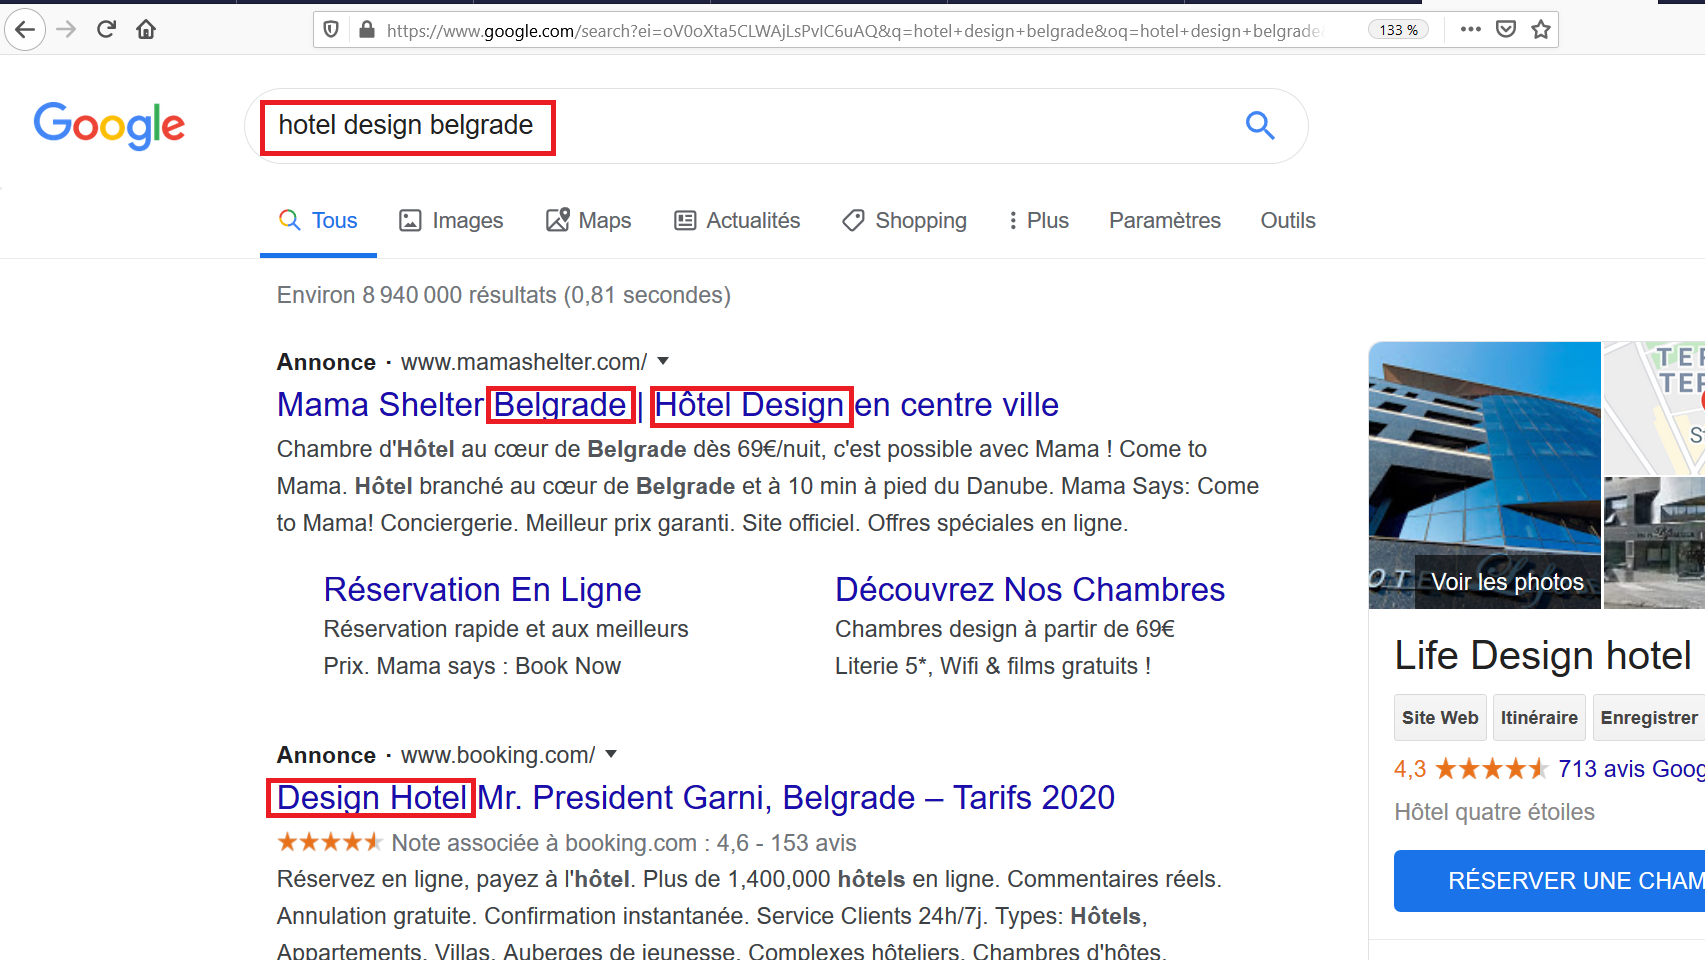Screen dimensions: 1705x960
Task: Open the Actualités tab
Action: coord(737,221)
